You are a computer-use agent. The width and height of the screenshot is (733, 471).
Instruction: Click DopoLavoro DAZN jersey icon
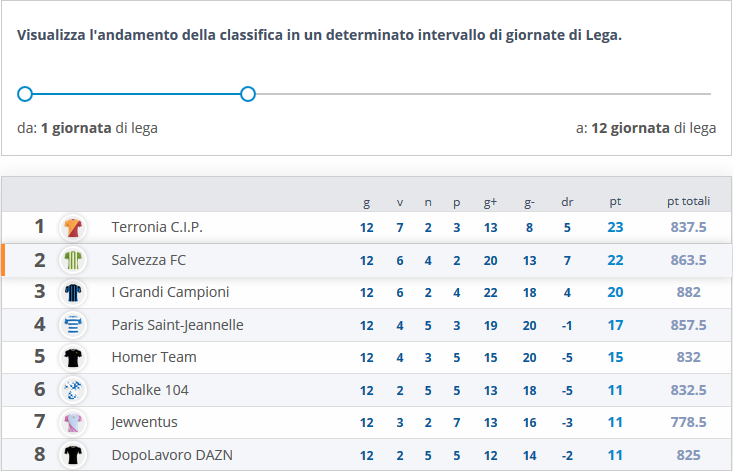coord(73,455)
